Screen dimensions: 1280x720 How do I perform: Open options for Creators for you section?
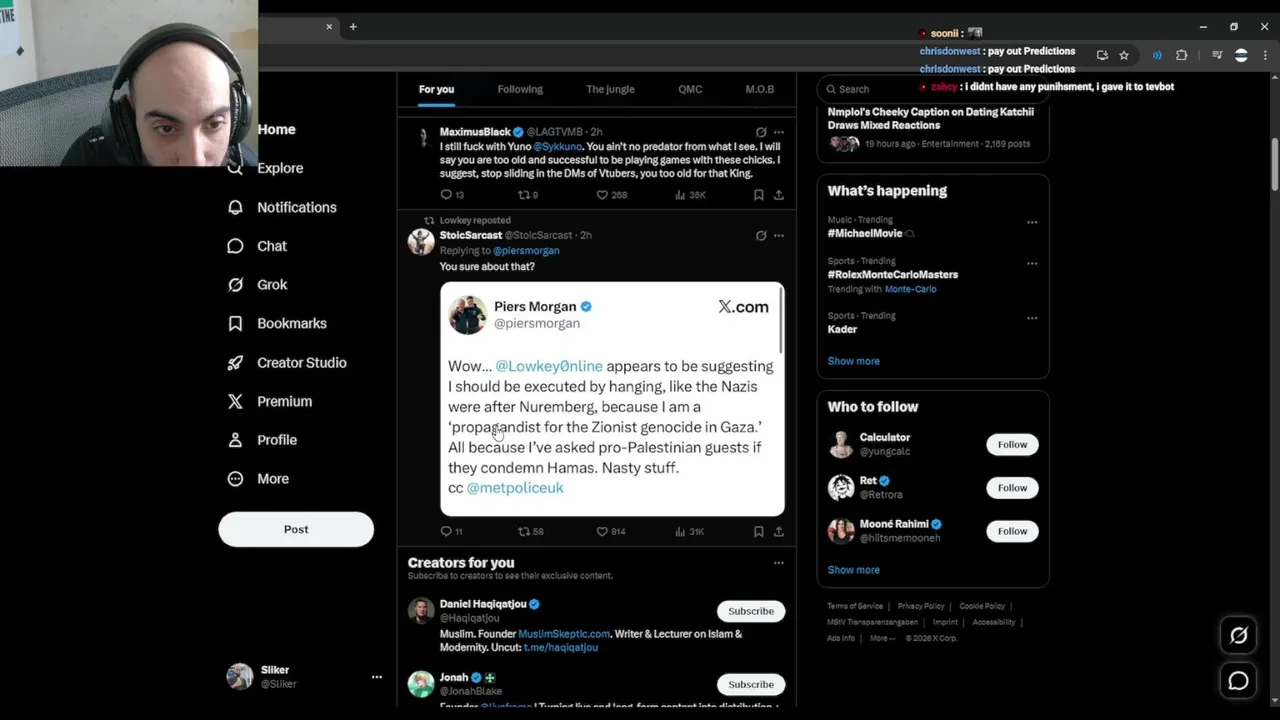click(779, 563)
